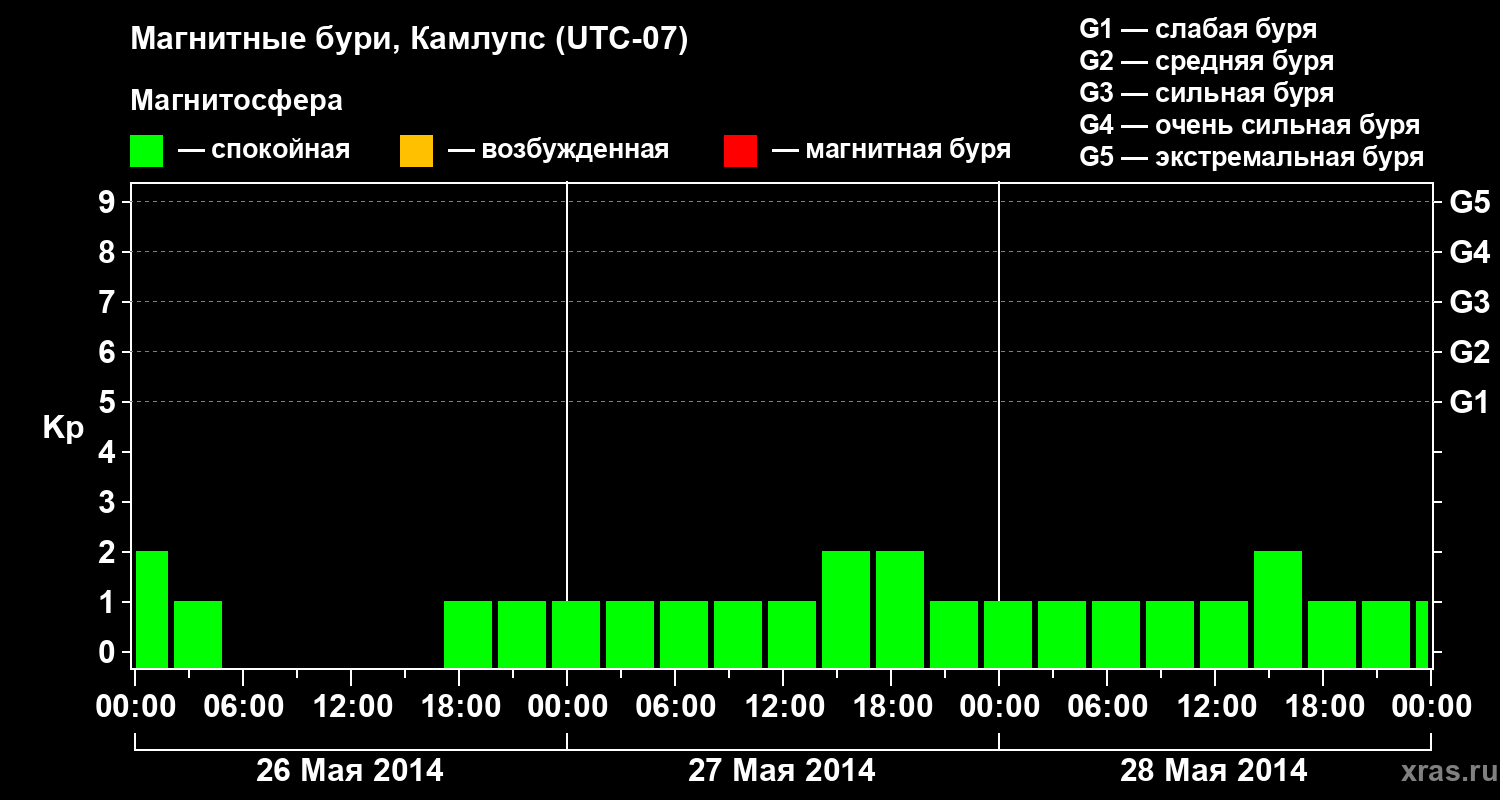The width and height of the screenshot is (1500, 800).
Task: Click the final '00:00' label ending 28 Мая
Action: (1430, 707)
